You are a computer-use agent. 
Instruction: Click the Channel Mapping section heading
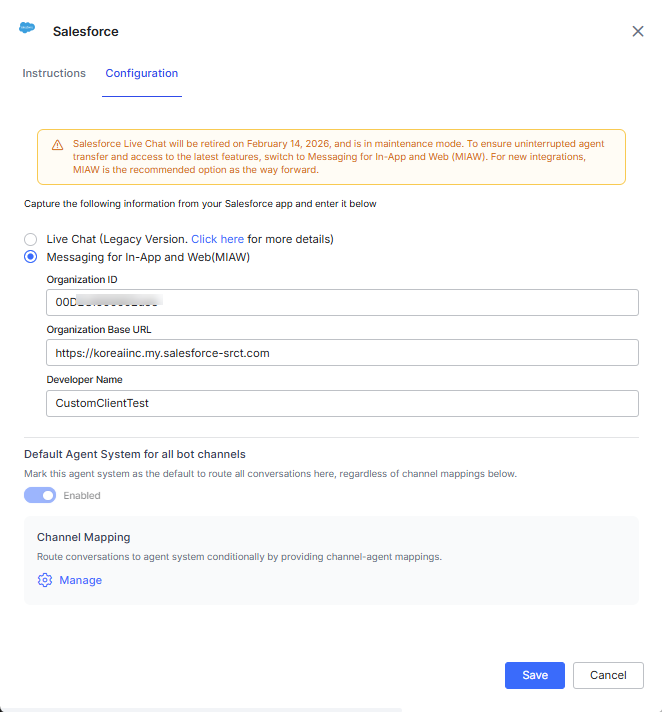tap(84, 537)
